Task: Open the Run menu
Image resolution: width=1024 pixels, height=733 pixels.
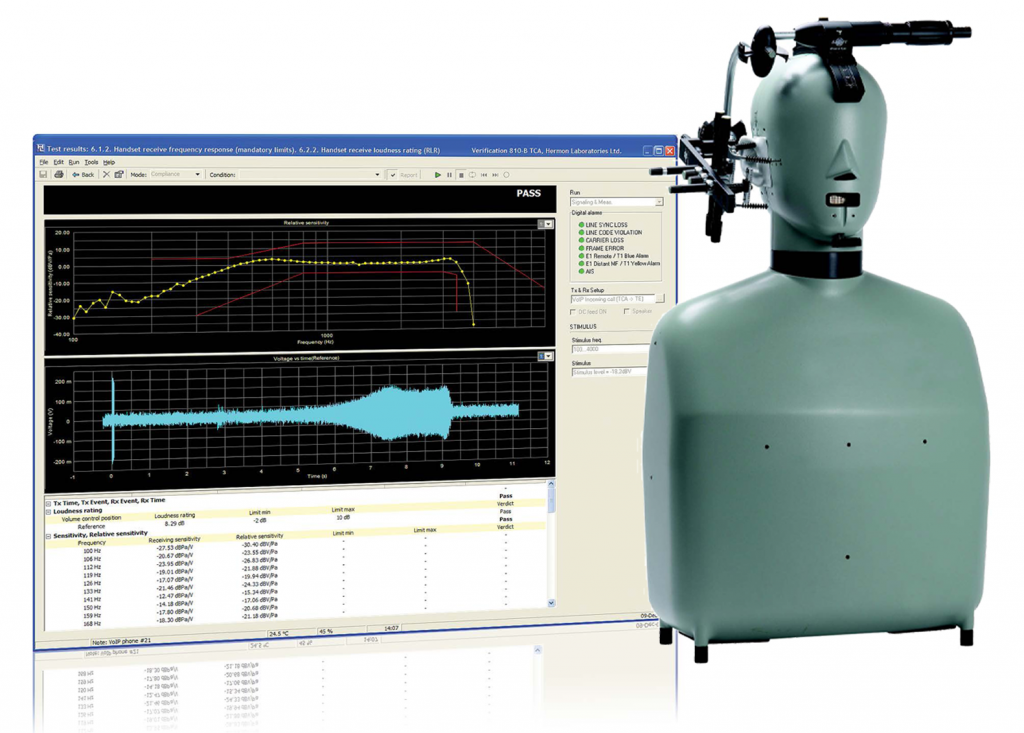Action: click(74, 162)
